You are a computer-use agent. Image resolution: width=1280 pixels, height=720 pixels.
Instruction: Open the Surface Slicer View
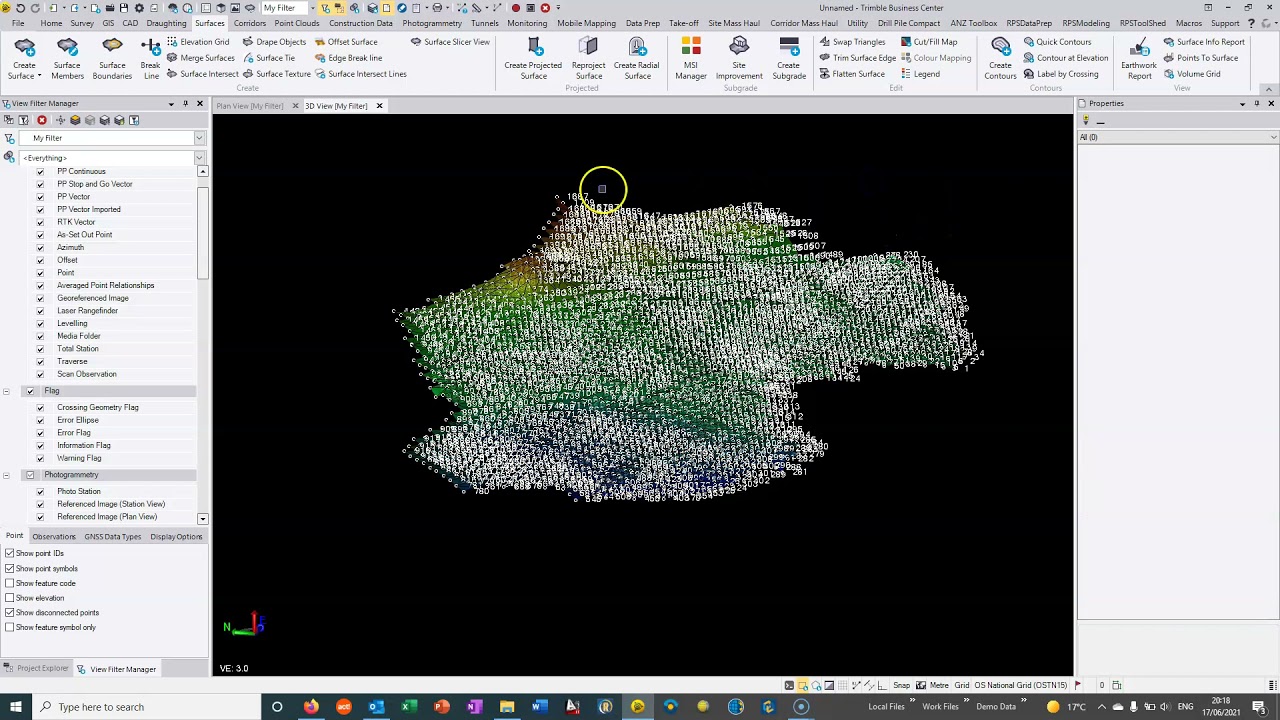[450, 42]
